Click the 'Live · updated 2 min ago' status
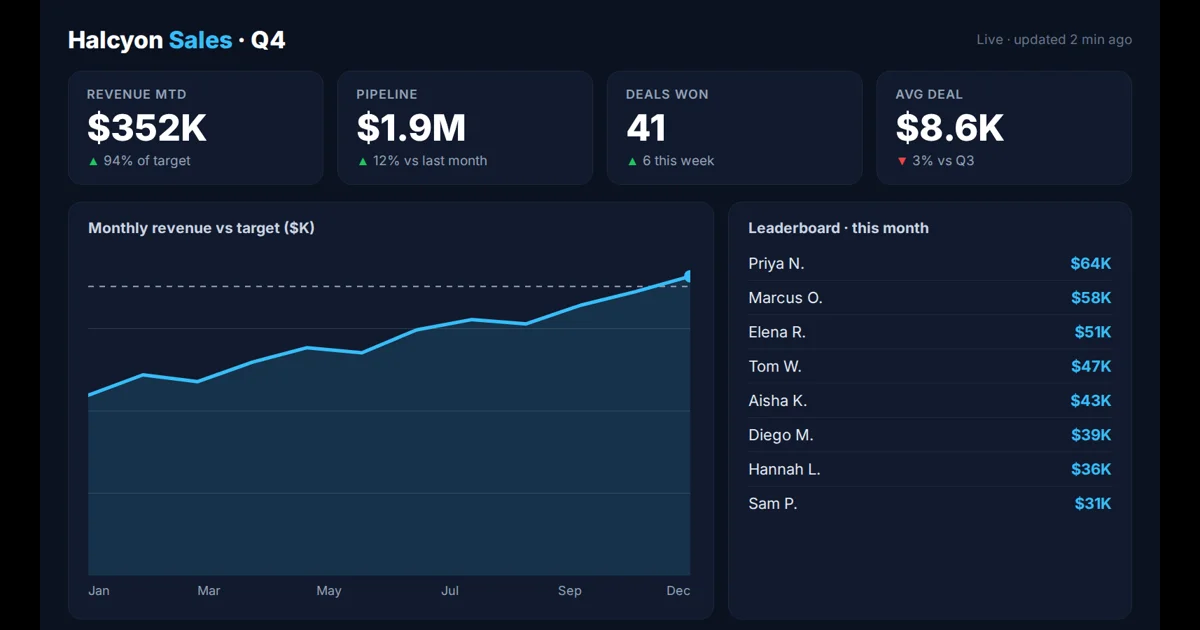This screenshot has width=1200, height=630. pos(1054,40)
